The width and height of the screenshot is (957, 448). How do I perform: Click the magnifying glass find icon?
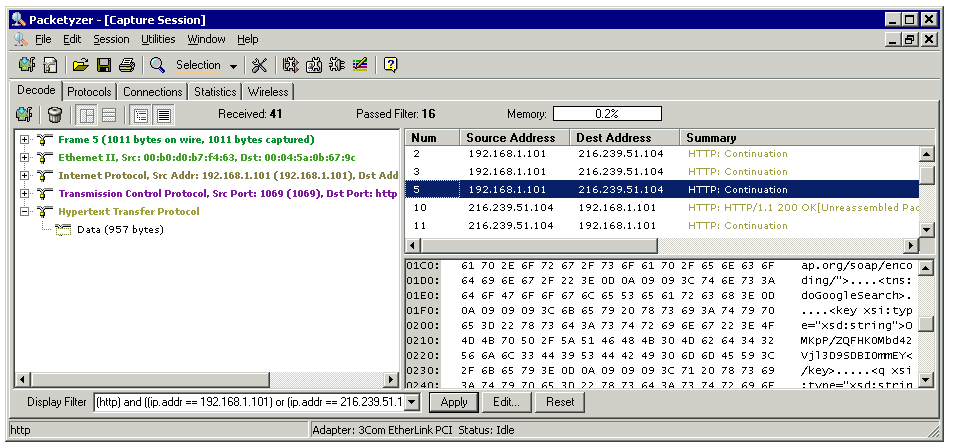[x=157, y=65]
